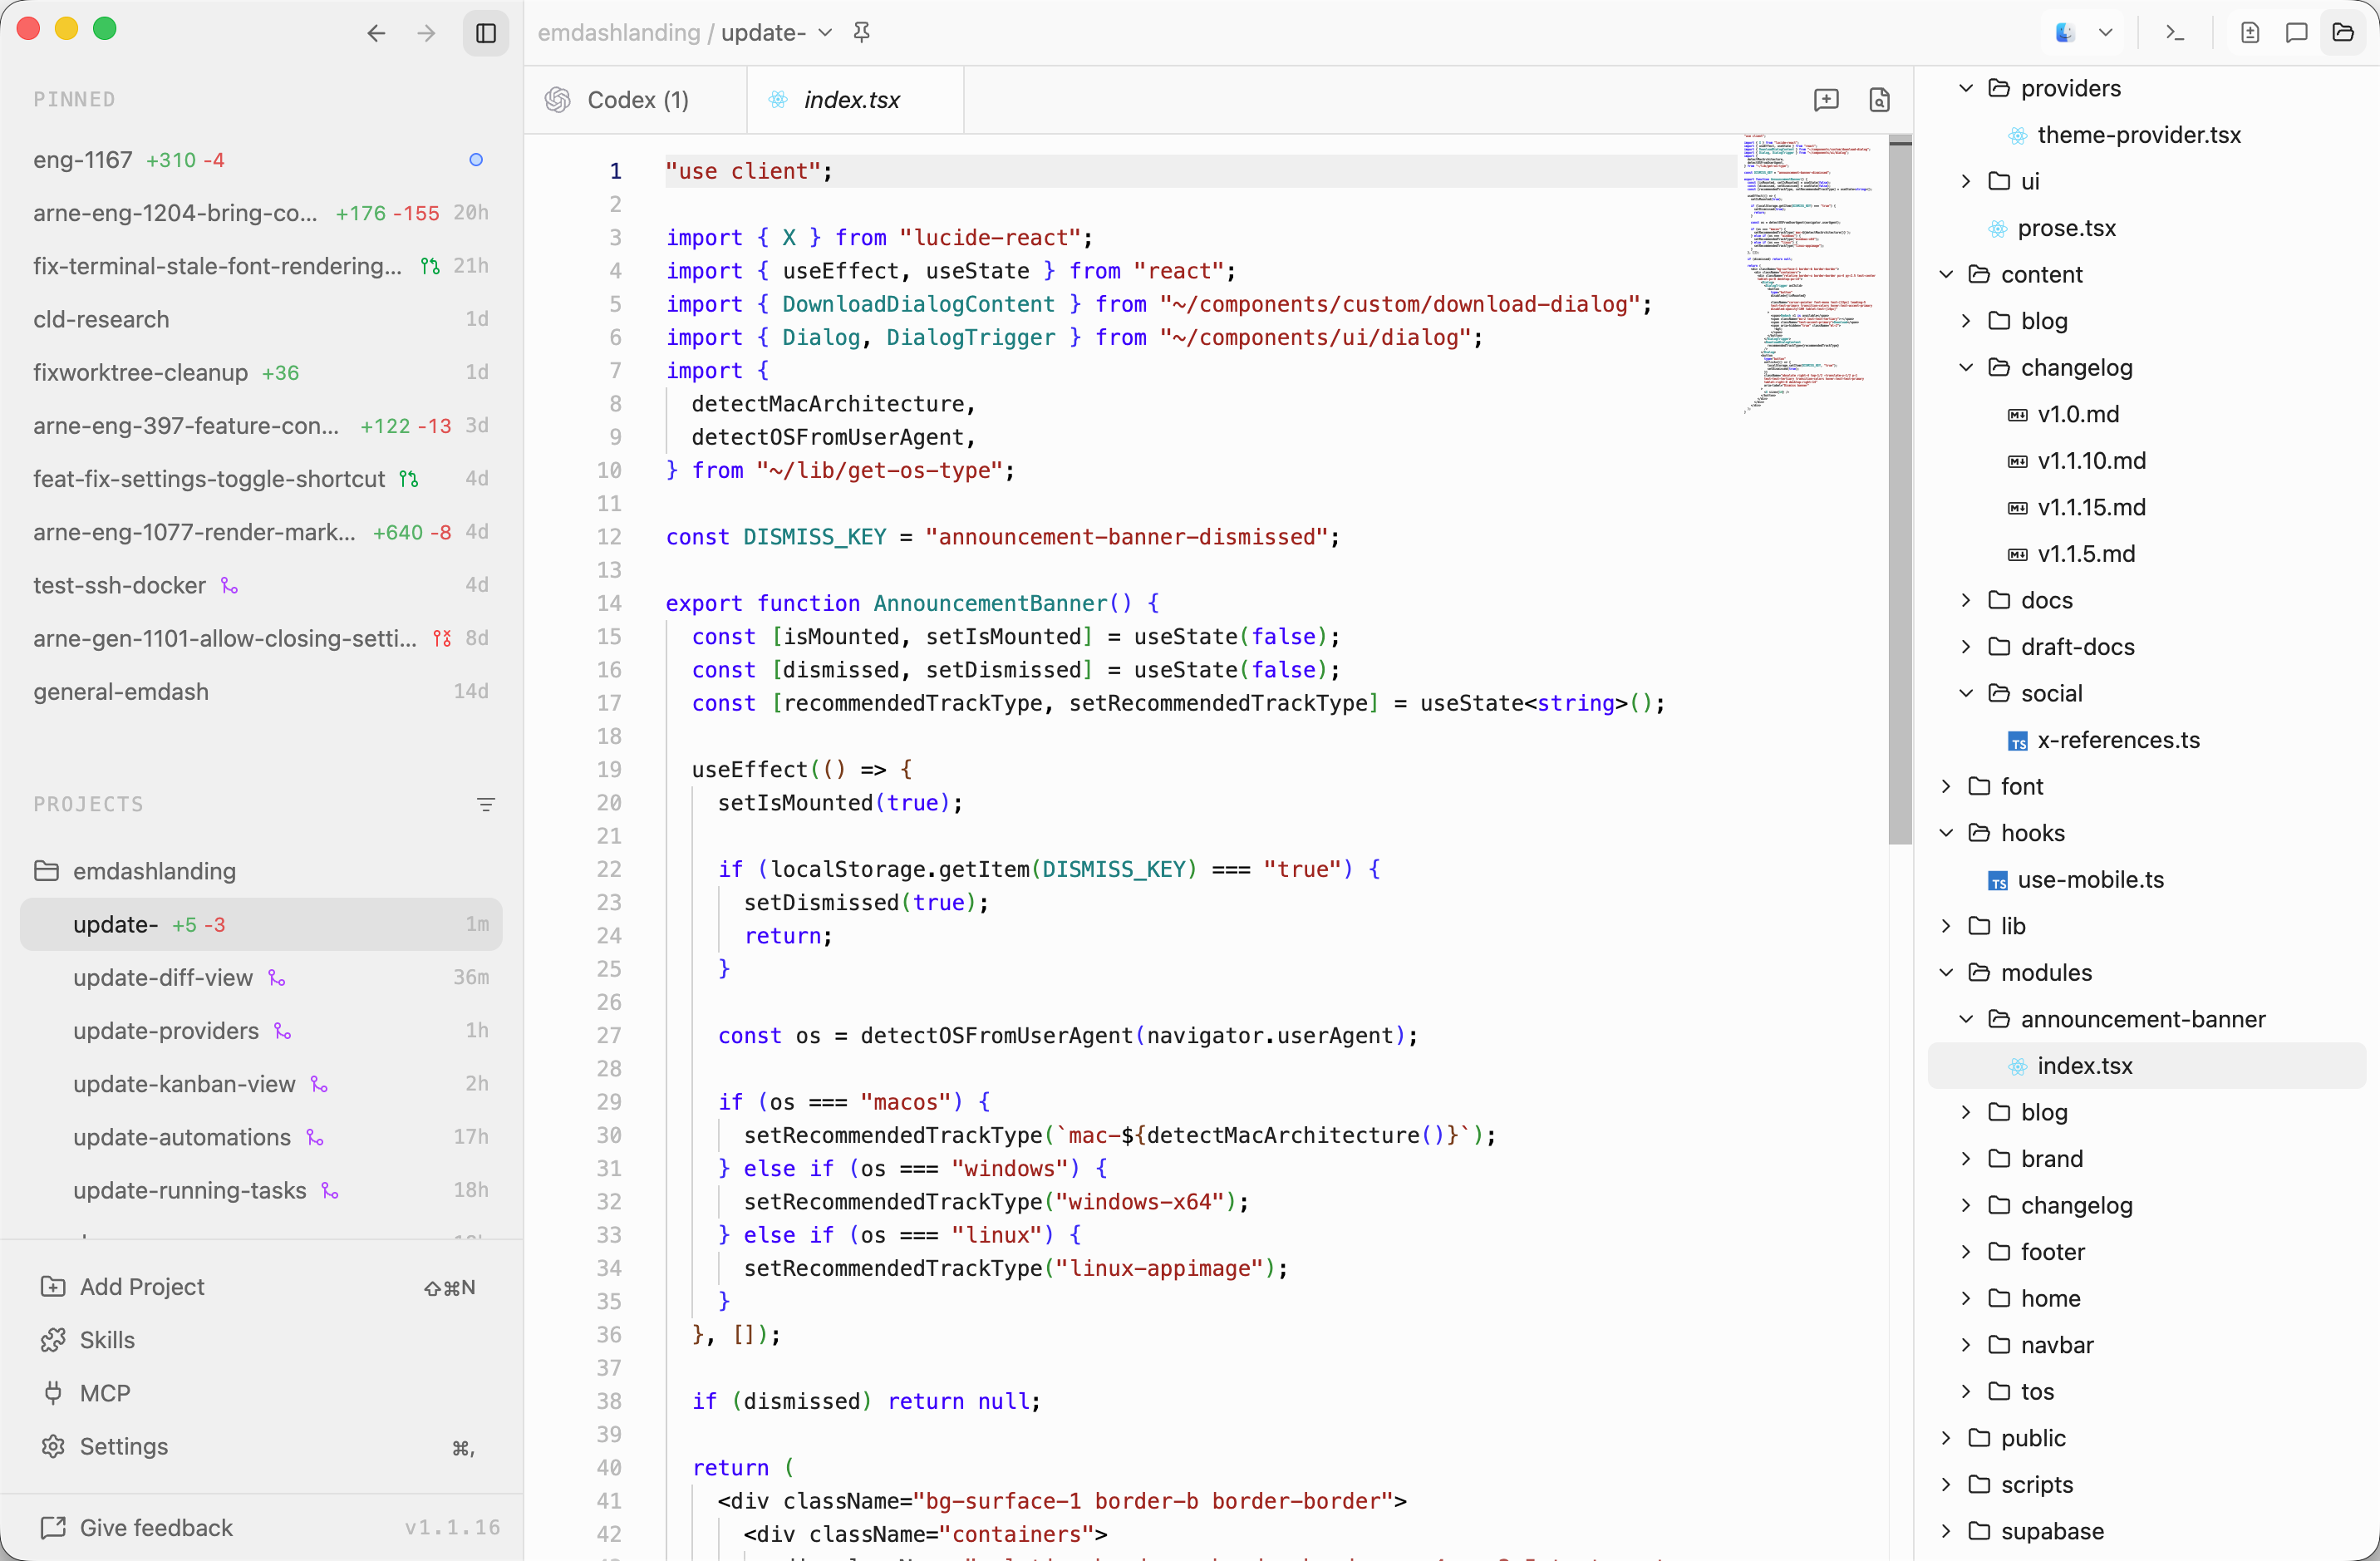Click the editor vertical scrollbar thumb
The height and width of the screenshot is (1561, 2380).
click(1900, 490)
